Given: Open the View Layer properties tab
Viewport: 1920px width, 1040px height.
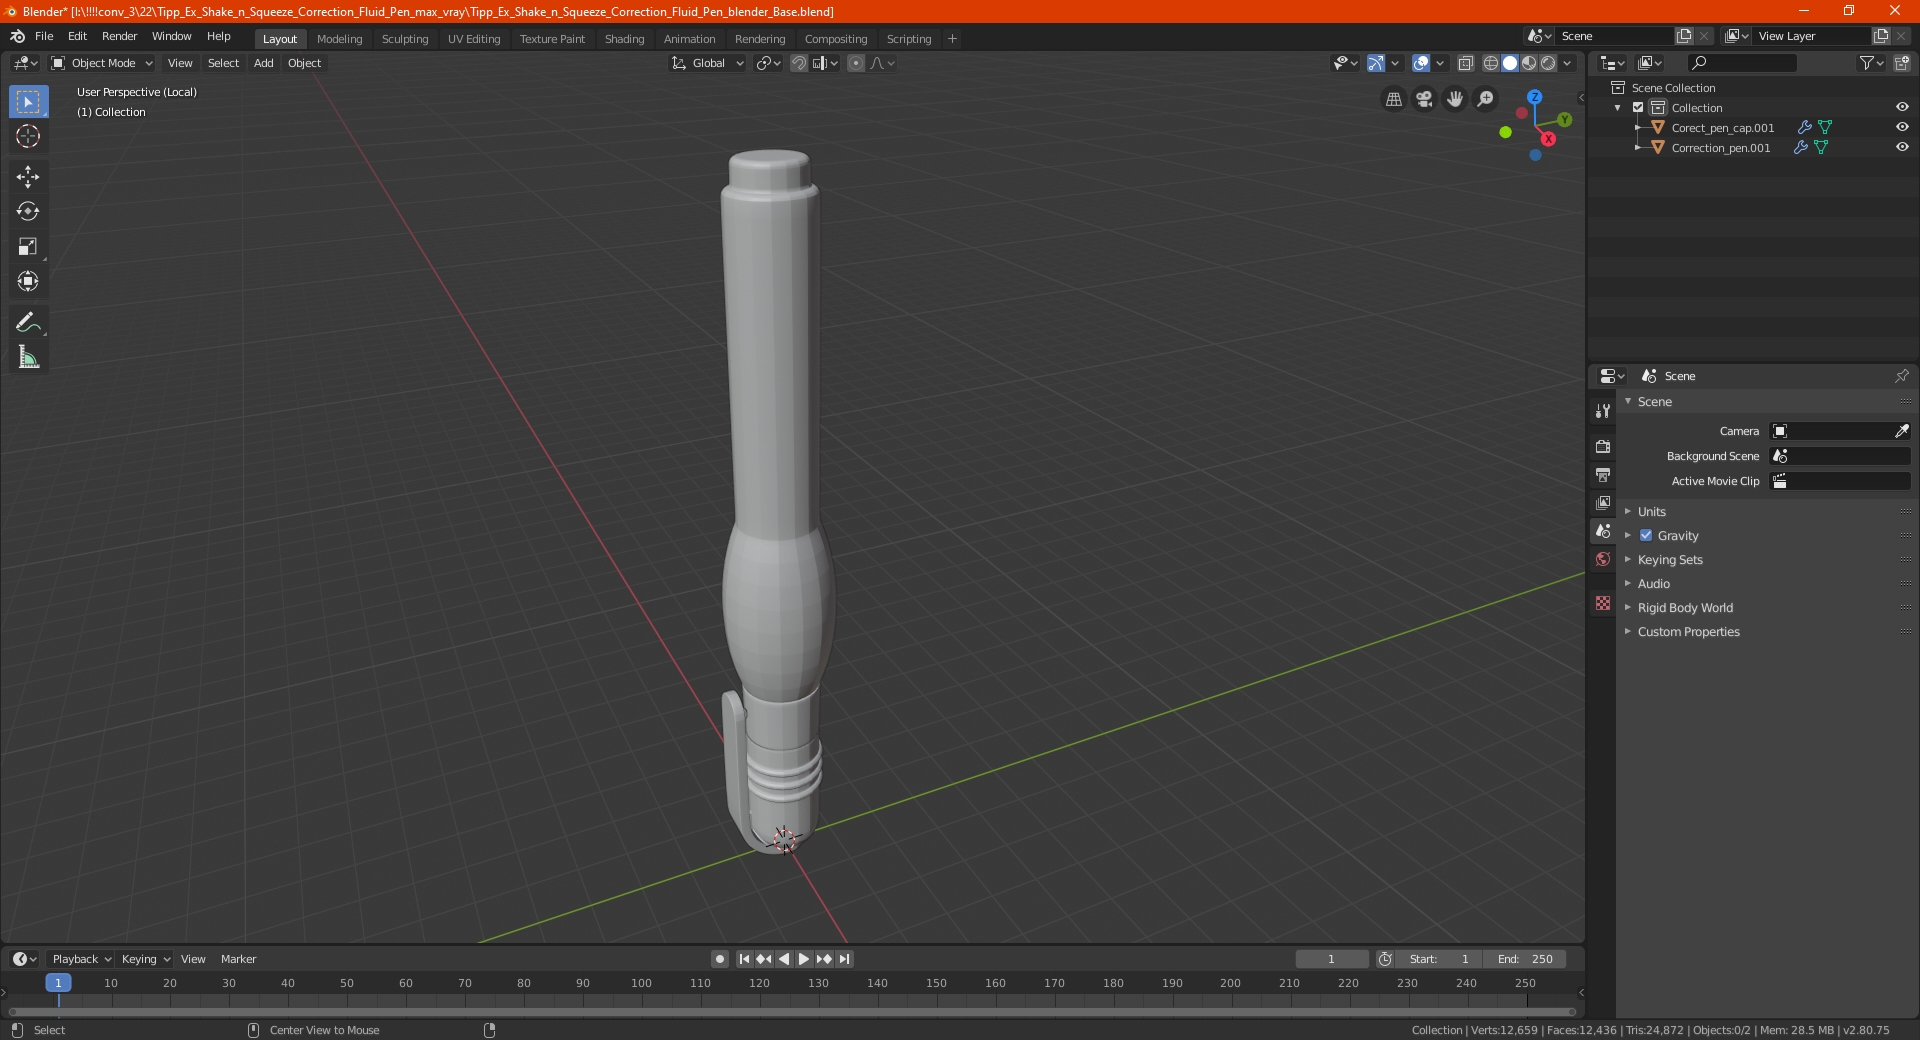Looking at the screenshot, I should point(1603,502).
